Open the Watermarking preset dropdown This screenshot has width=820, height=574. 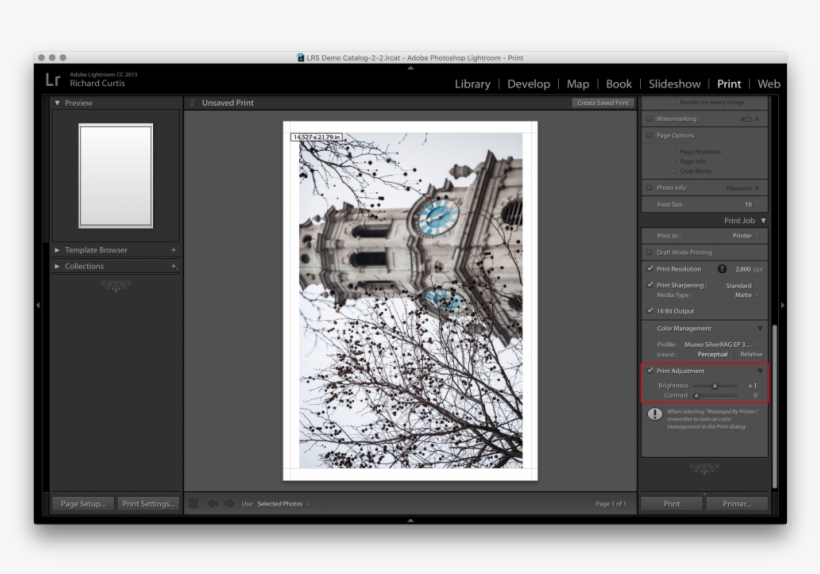click(749, 119)
